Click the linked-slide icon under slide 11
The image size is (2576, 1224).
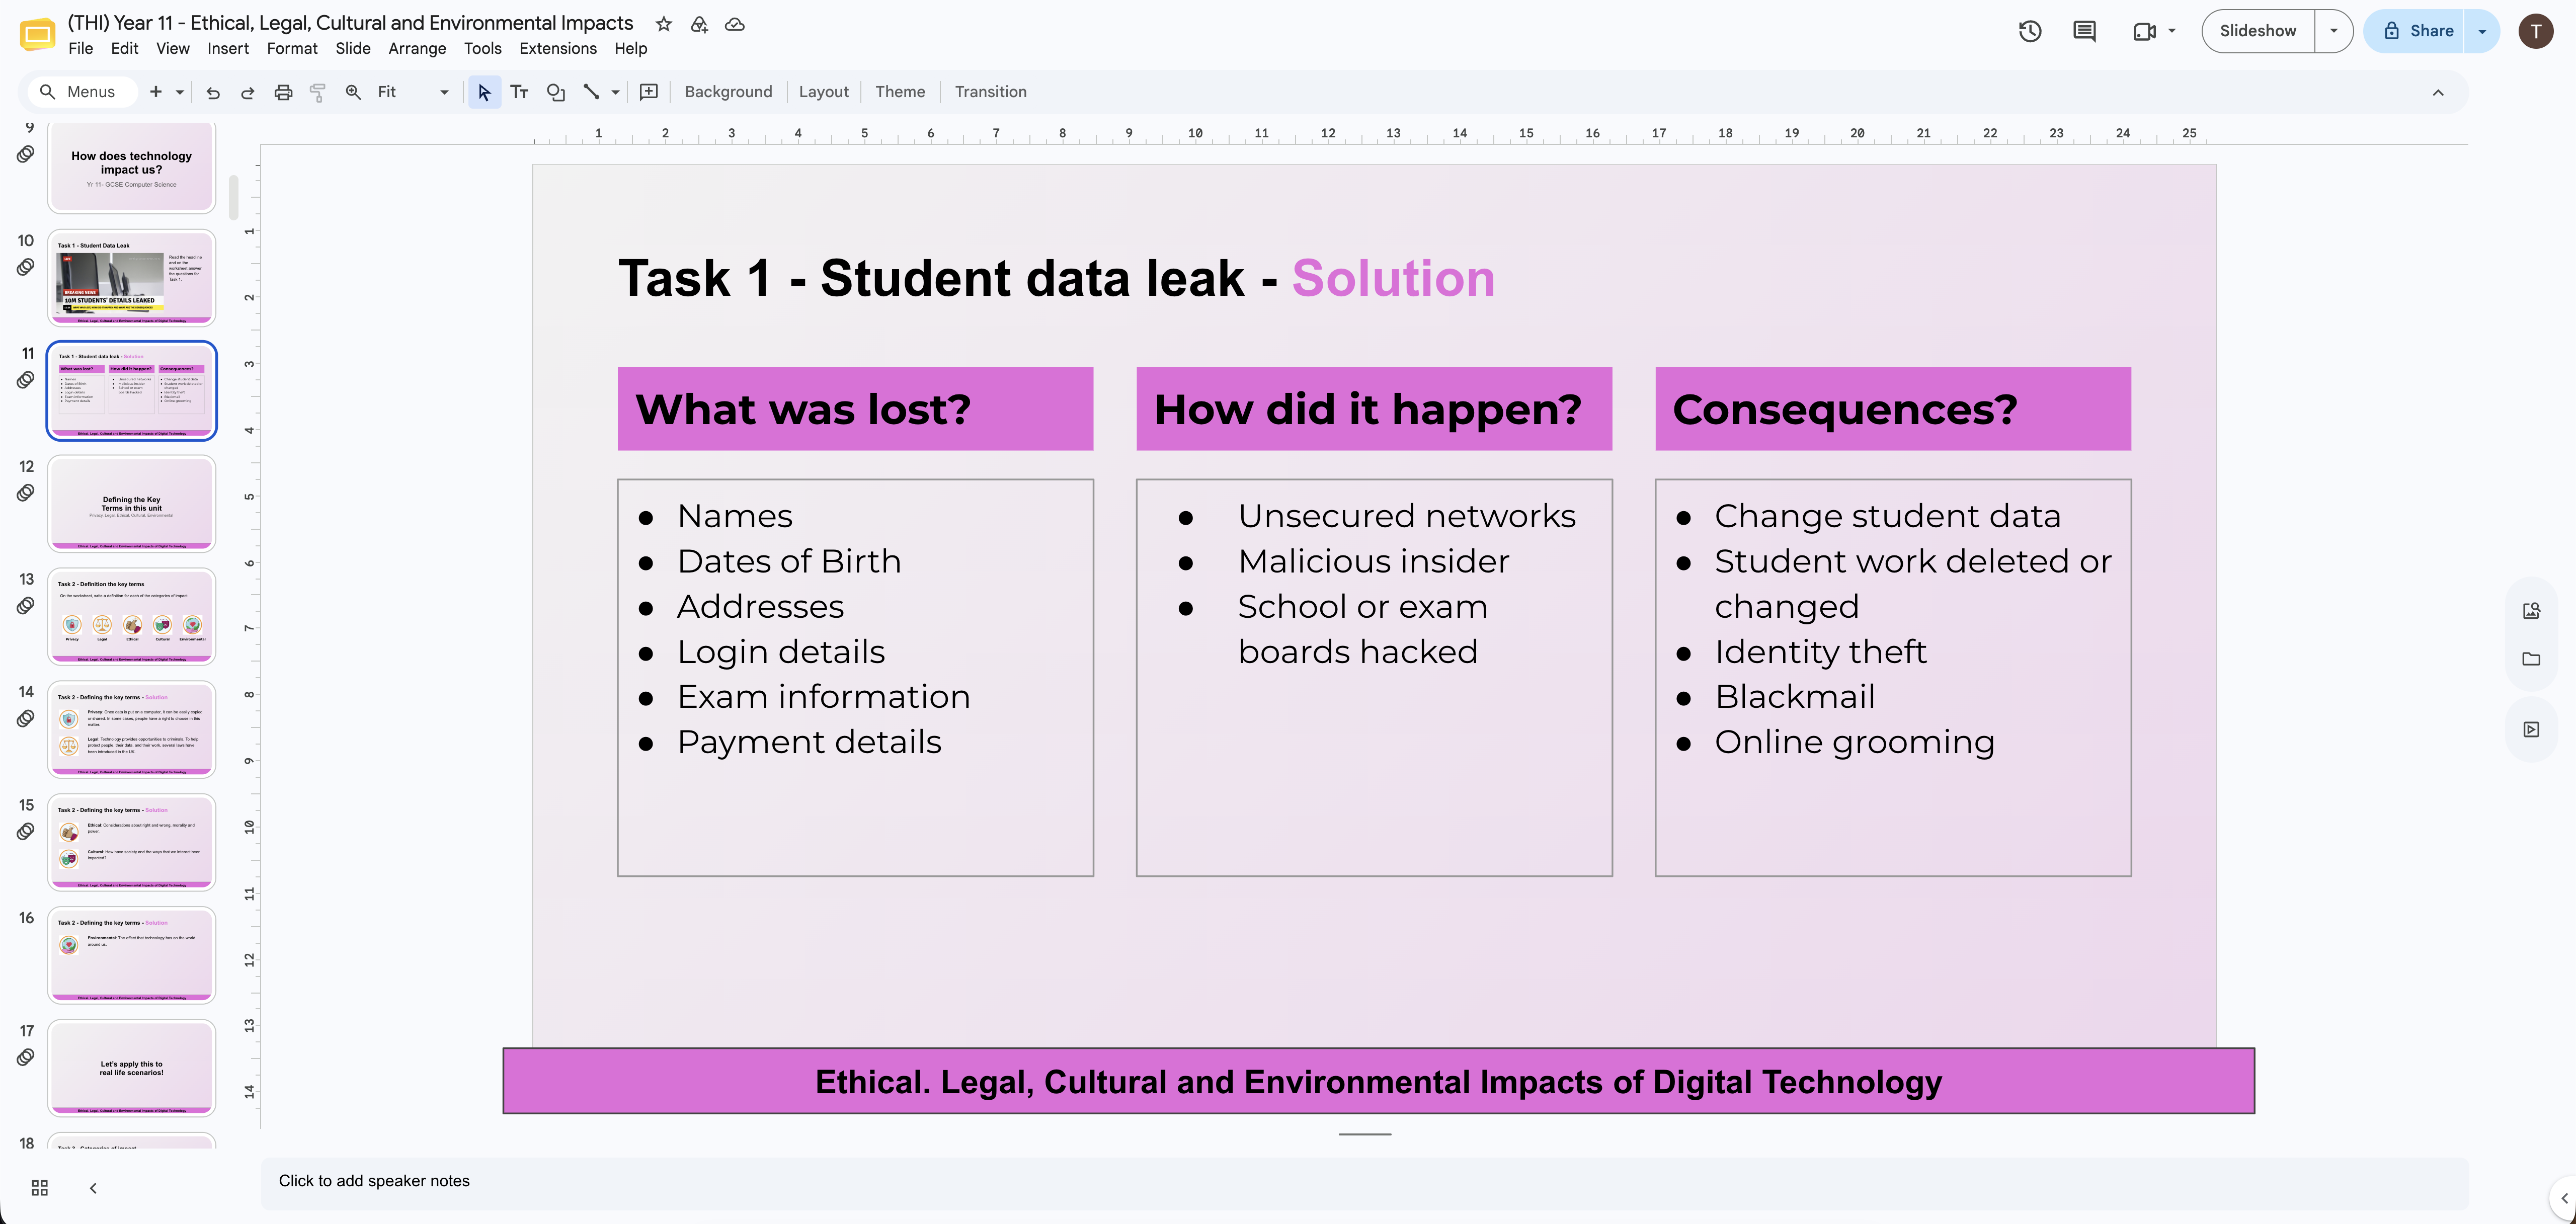tap(26, 380)
